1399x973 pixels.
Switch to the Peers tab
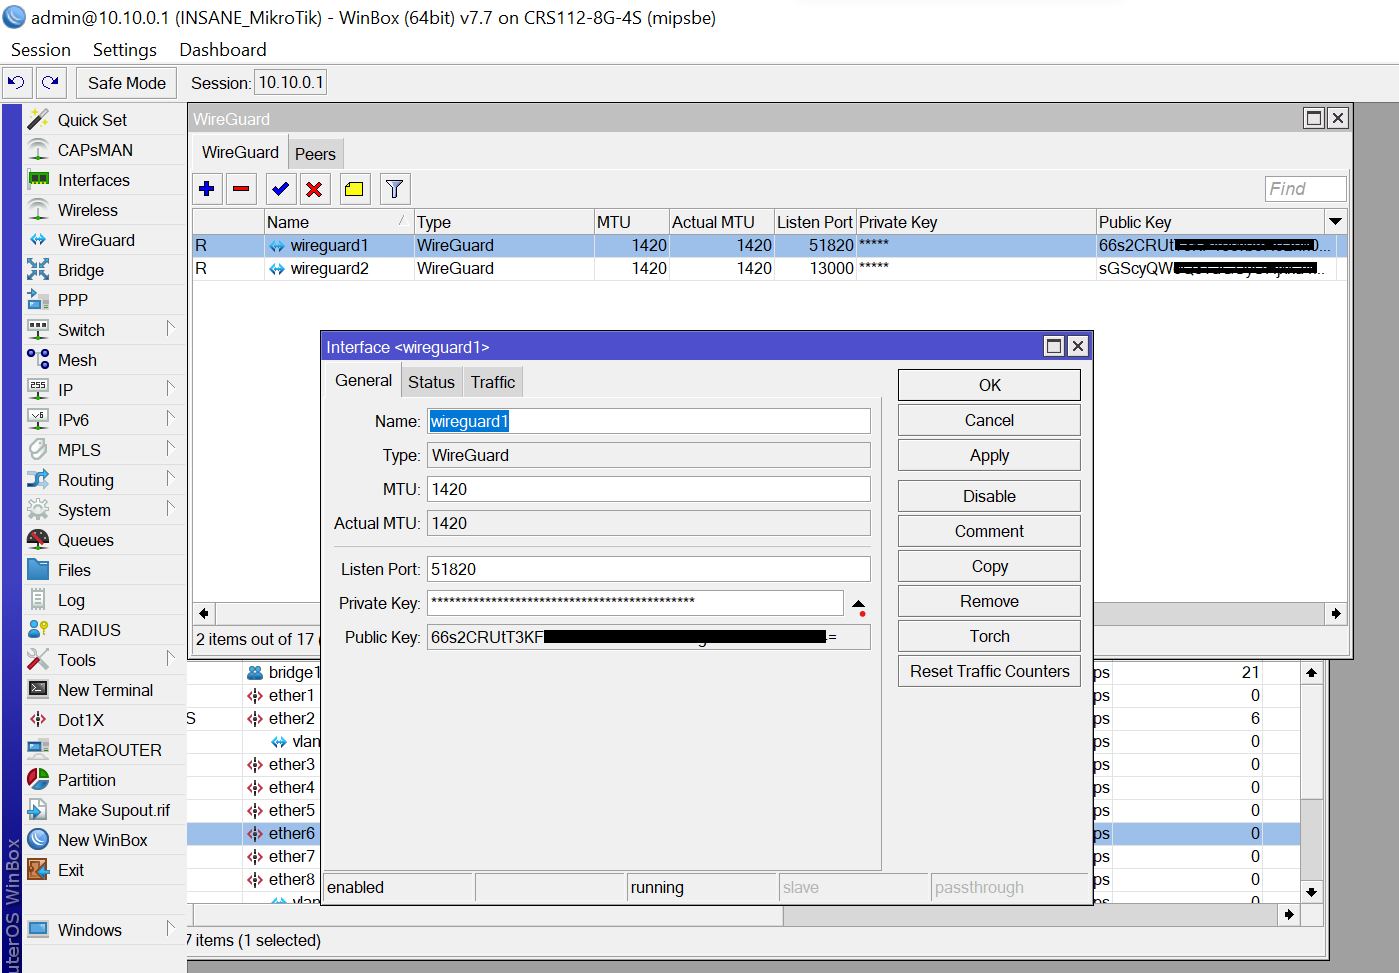pyautogui.click(x=315, y=154)
